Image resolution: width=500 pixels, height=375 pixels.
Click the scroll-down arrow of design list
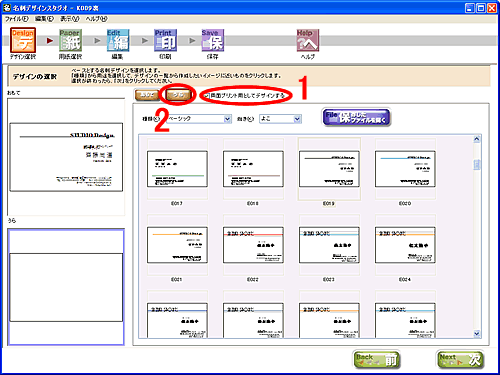click(477, 333)
